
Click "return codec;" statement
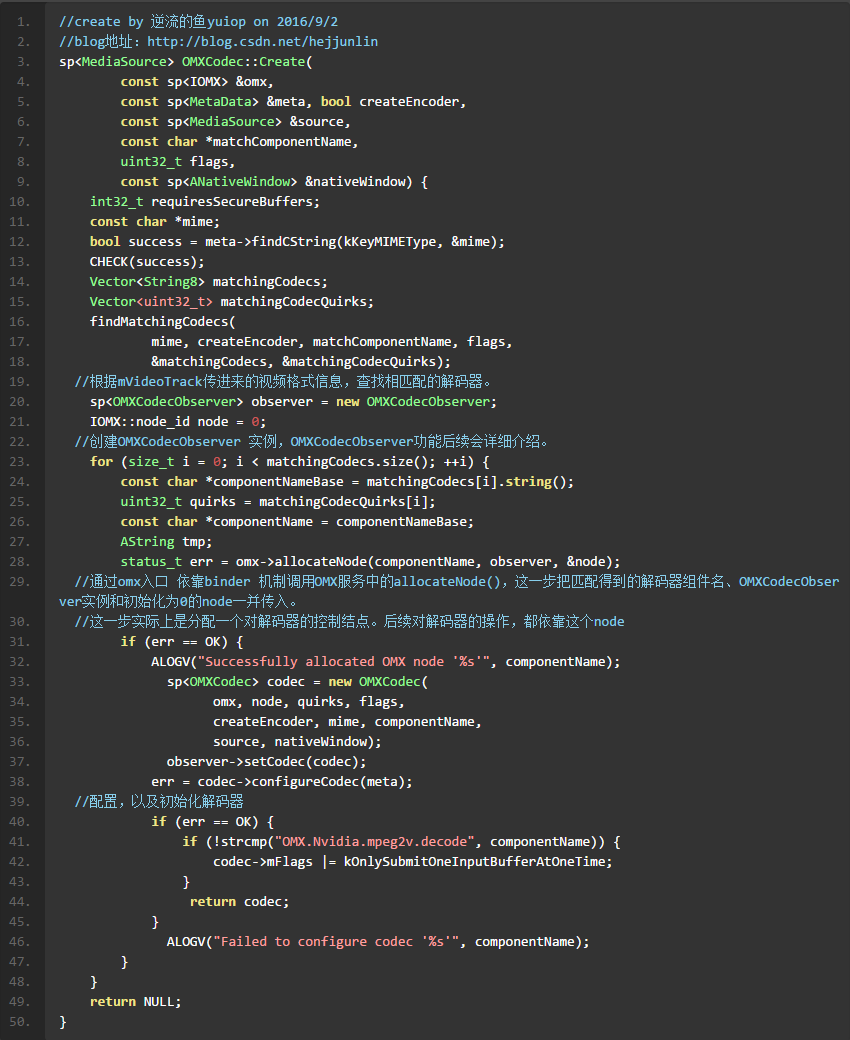[x=239, y=901]
